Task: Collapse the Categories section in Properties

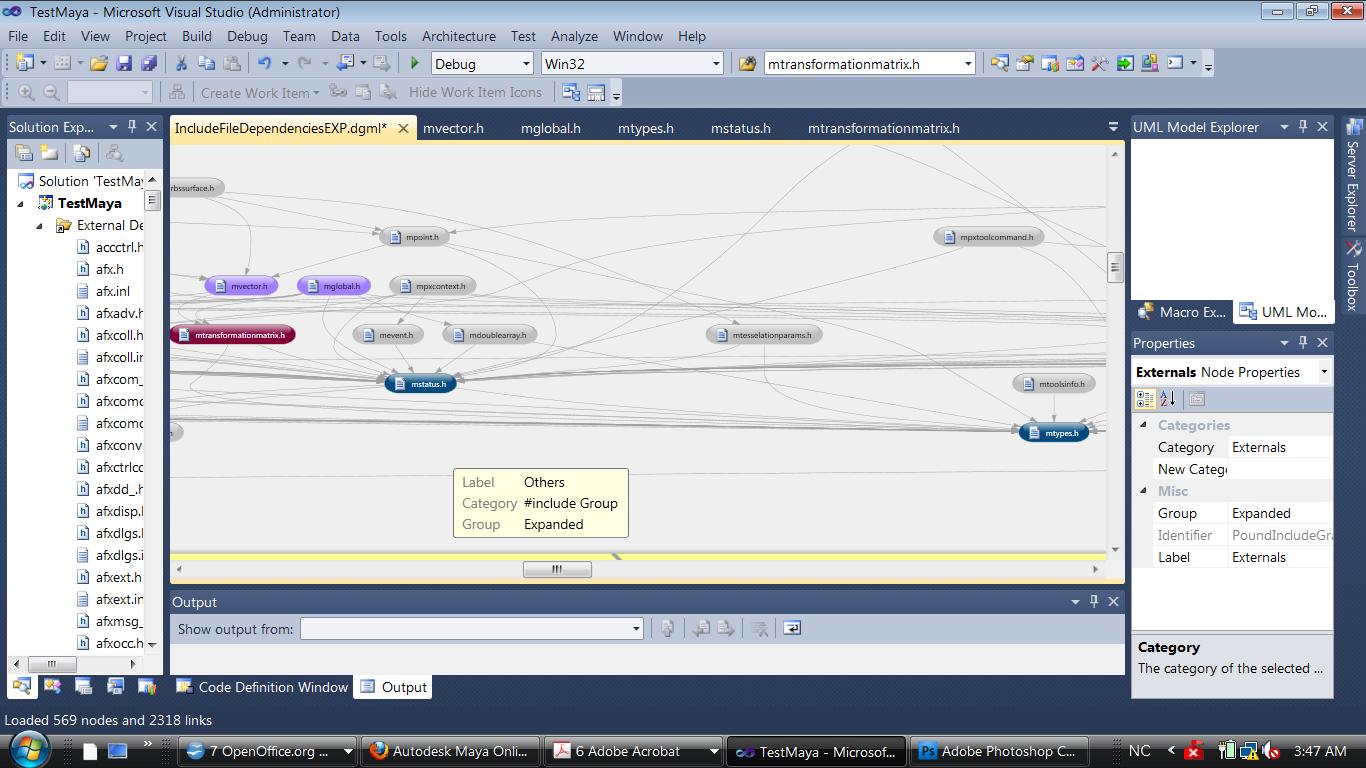Action: click(1144, 425)
